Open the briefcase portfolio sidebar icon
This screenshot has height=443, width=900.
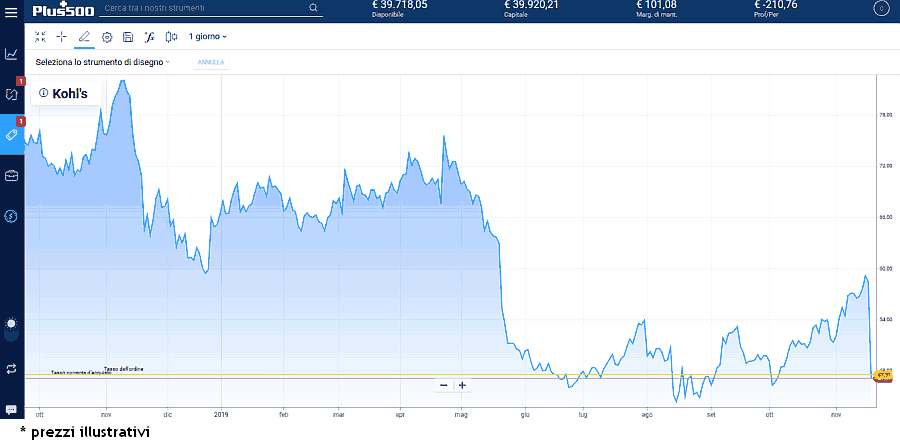pos(11,176)
